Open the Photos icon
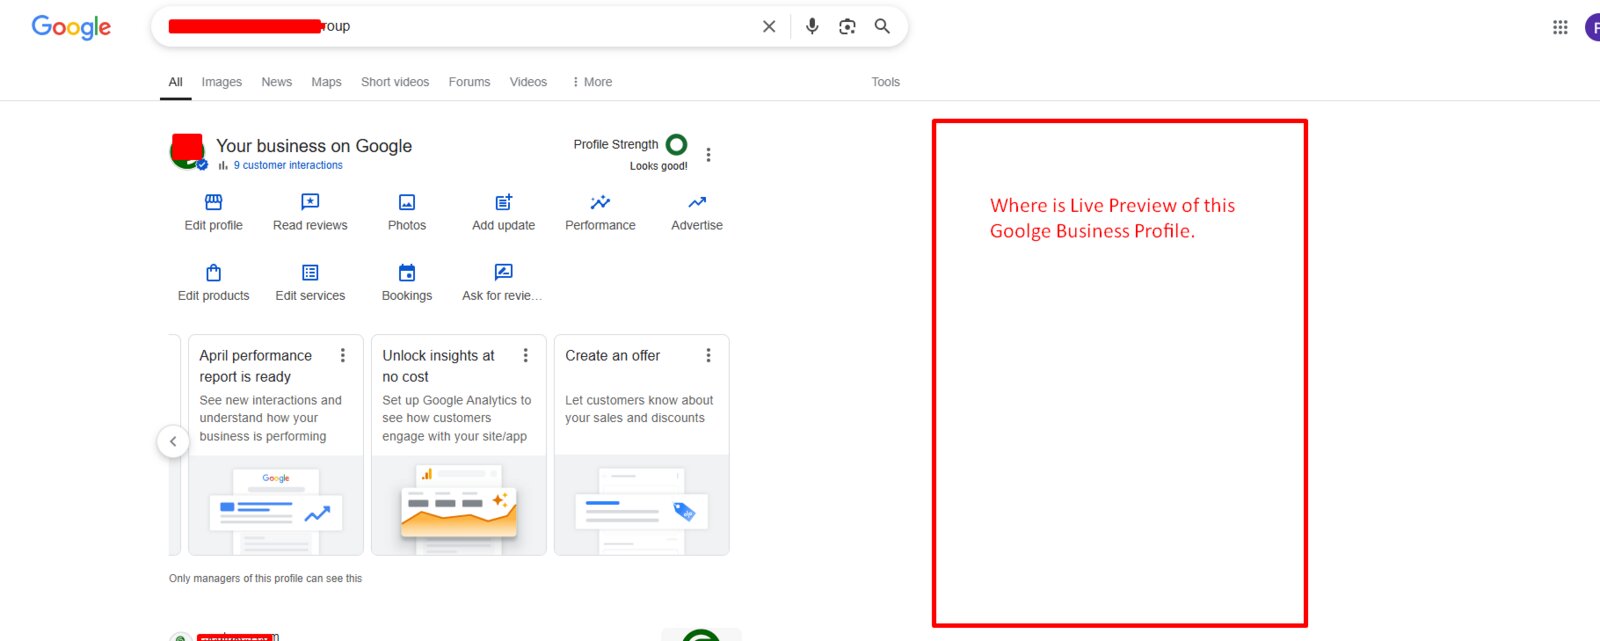The width and height of the screenshot is (1600, 641). point(407,202)
